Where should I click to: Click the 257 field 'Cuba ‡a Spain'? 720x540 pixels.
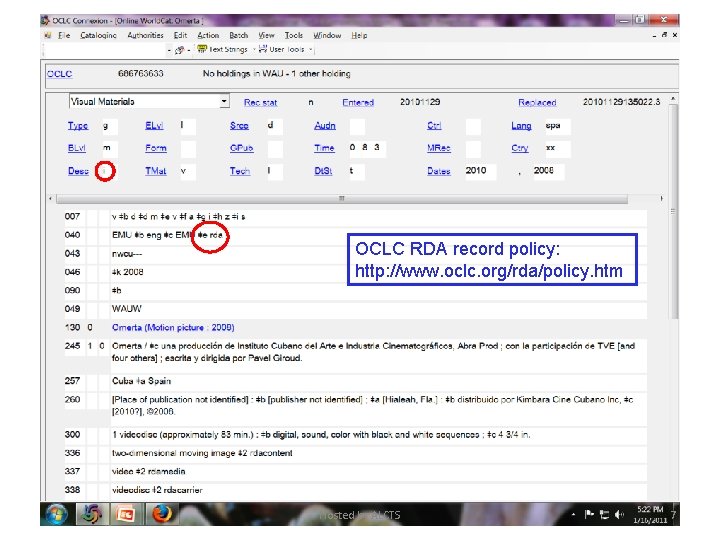pos(141,381)
